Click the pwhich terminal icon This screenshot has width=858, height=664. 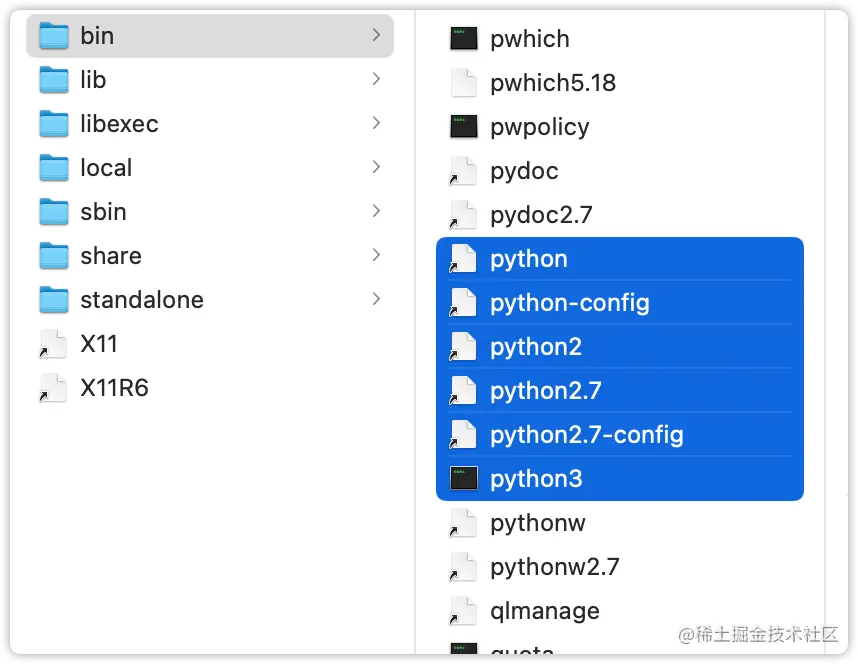pos(463,38)
